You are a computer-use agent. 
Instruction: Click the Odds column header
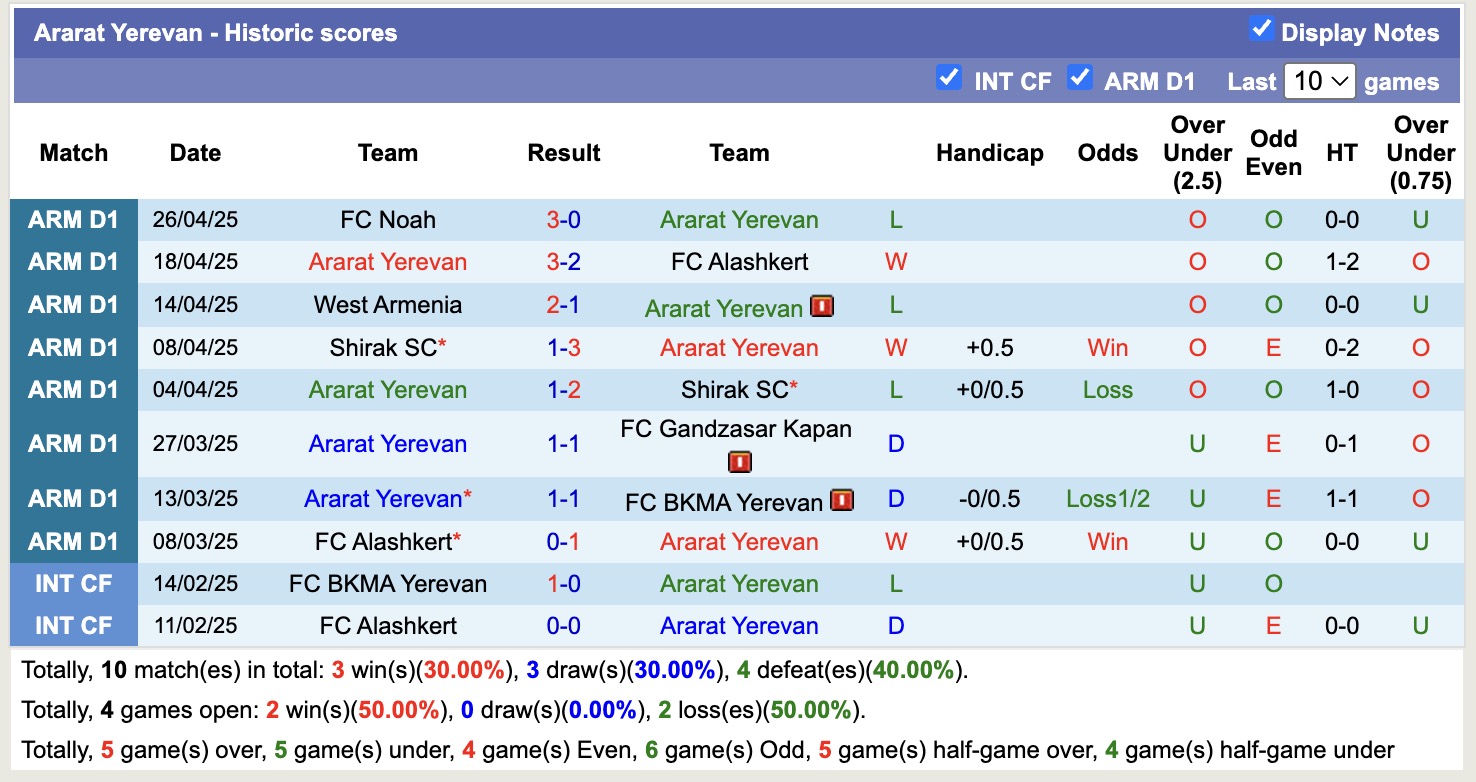tap(1107, 152)
